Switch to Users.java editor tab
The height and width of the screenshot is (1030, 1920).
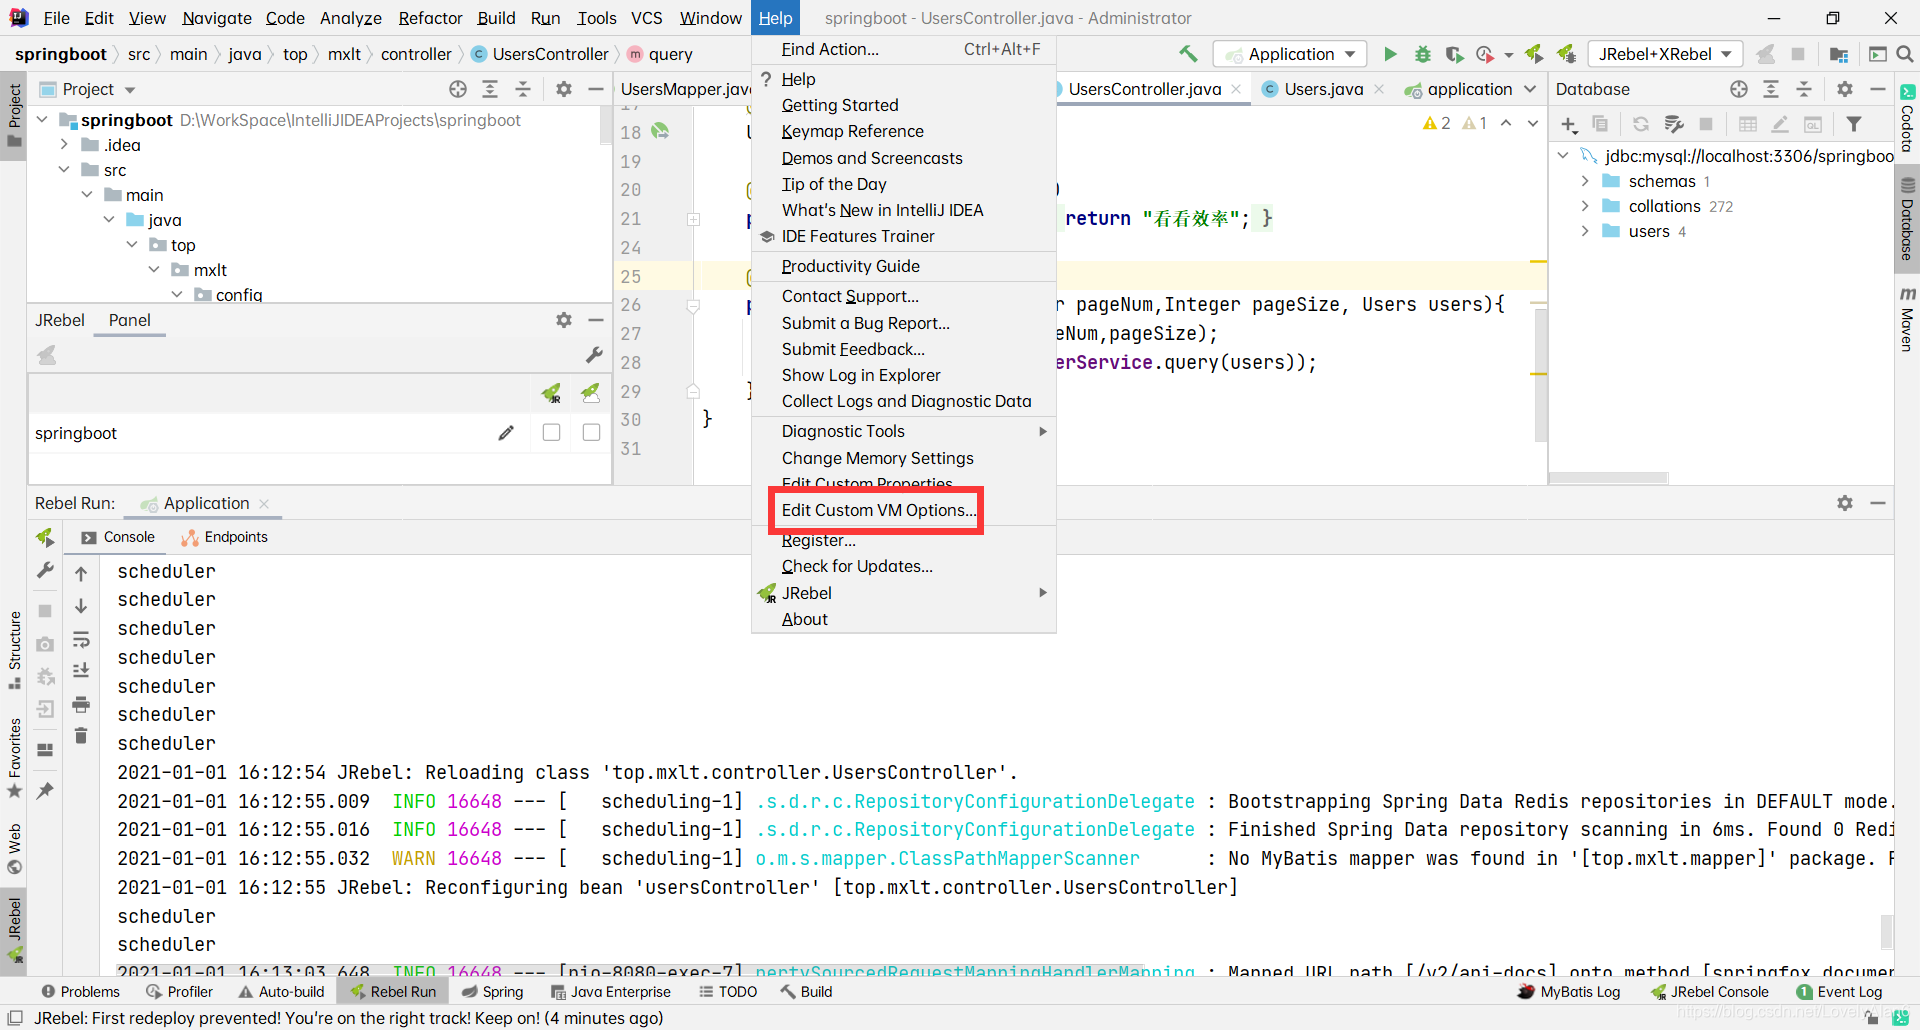tap(1323, 89)
